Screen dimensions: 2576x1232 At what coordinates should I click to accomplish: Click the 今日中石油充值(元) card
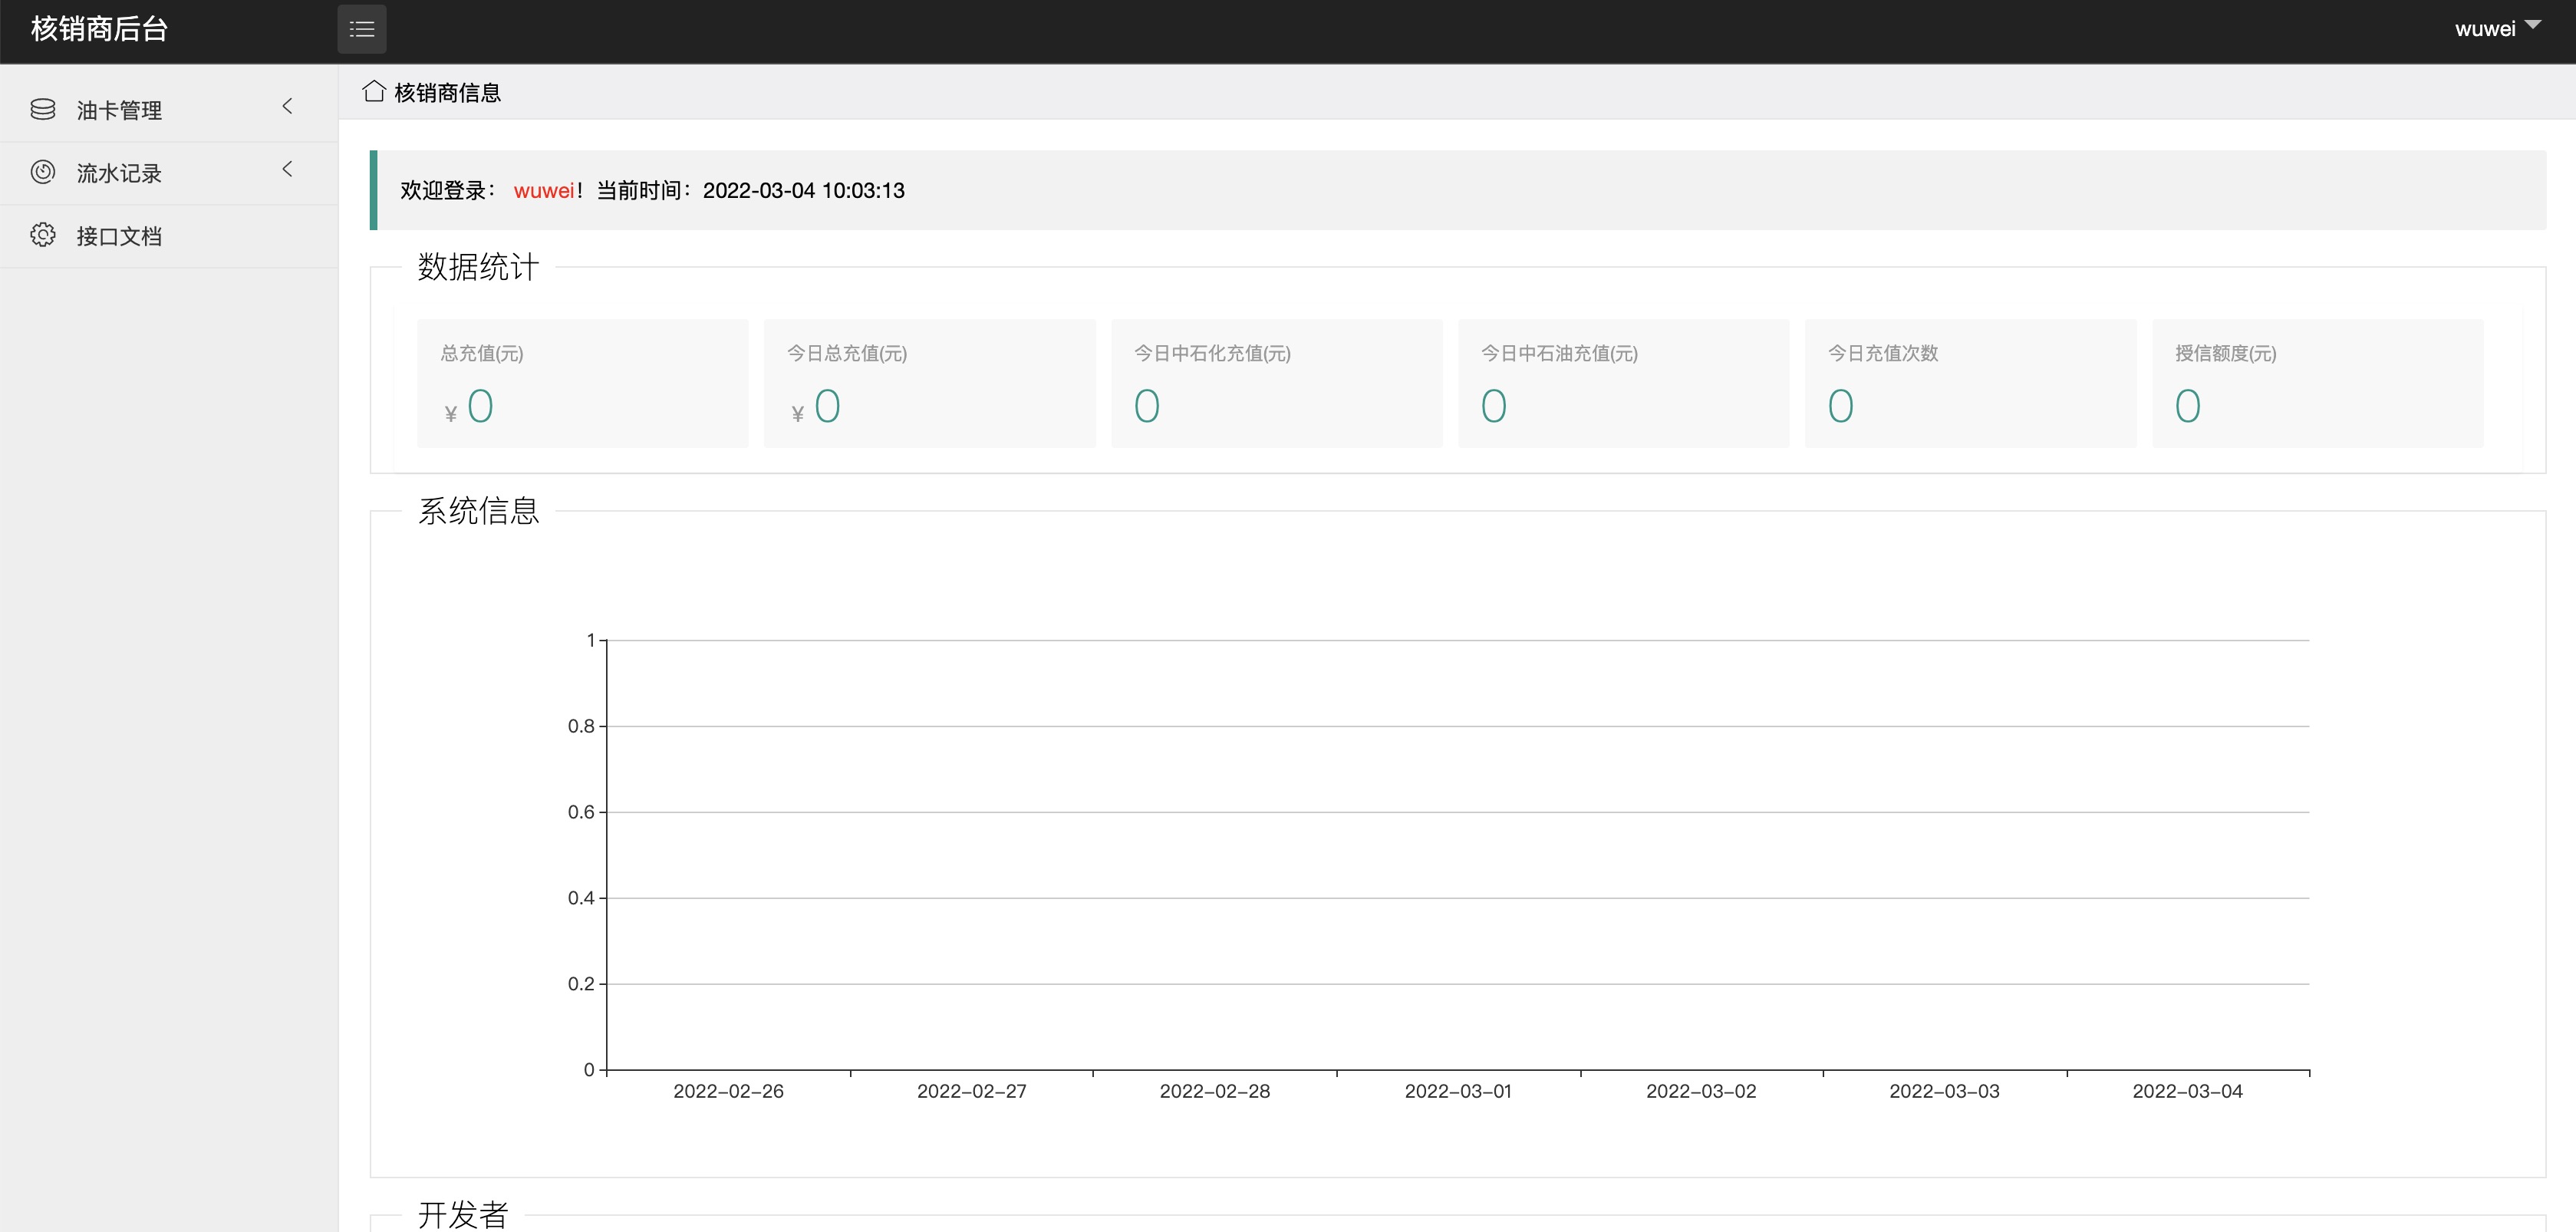1623,383
